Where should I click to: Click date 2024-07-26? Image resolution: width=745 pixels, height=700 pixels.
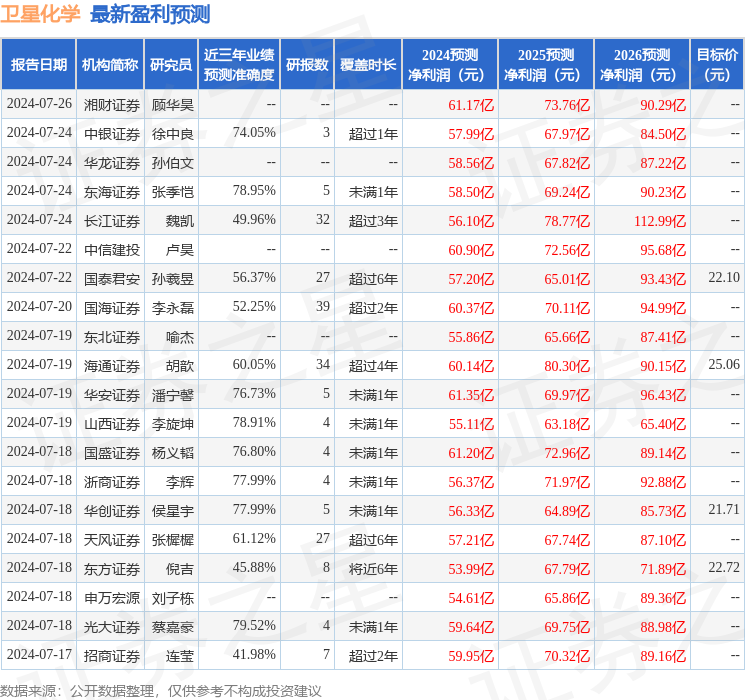(x=39, y=104)
